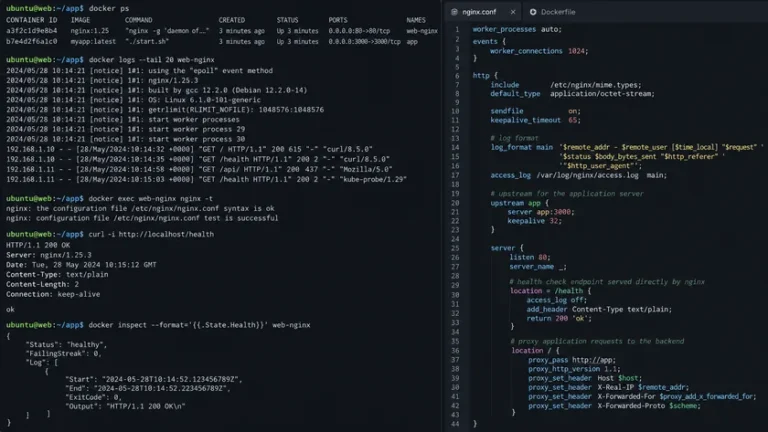Viewport: 768px width, 432px height.
Task: Click the 'log_format main' directive
Action: click(522, 147)
